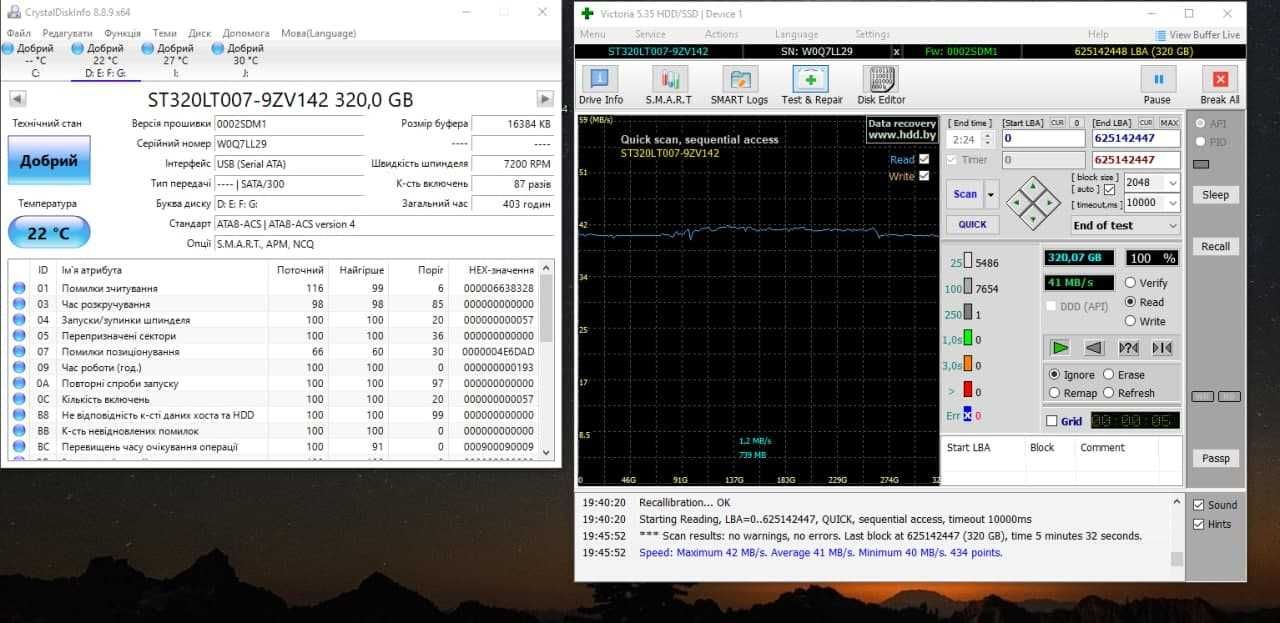Select the Verify radio button
This screenshot has width=1280, height=623.
click(x=1131, y=283)
